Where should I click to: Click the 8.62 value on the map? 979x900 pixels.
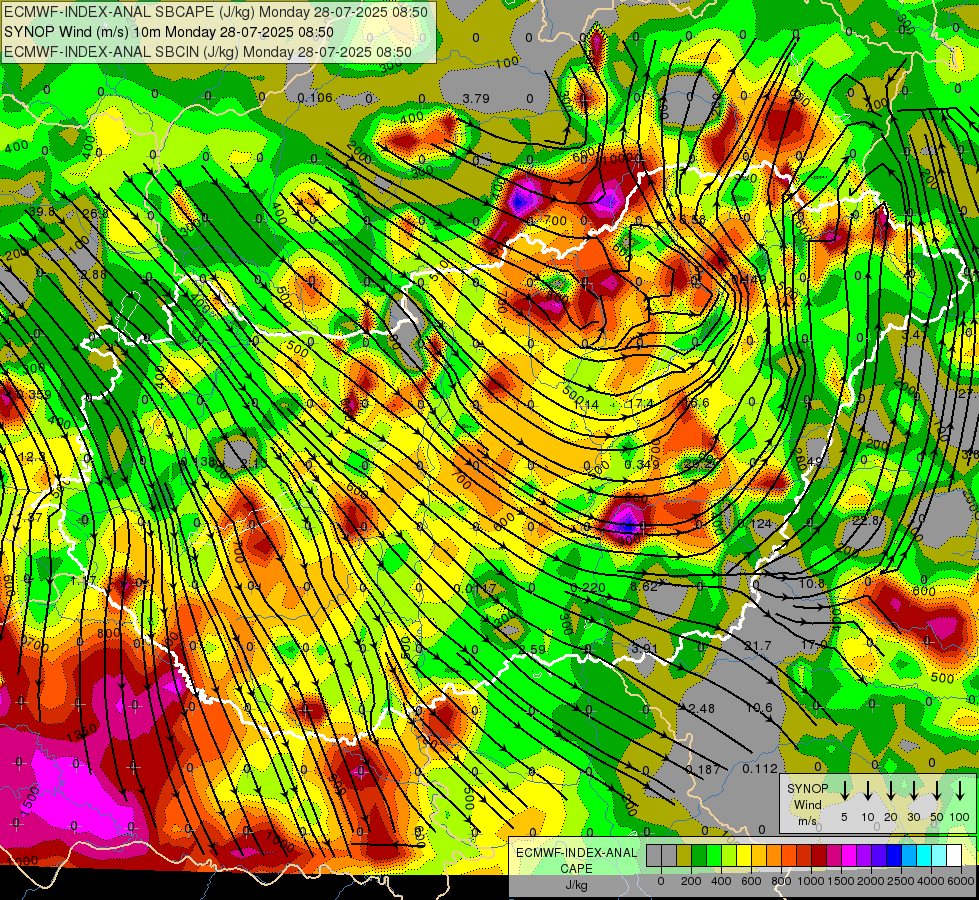644,586
